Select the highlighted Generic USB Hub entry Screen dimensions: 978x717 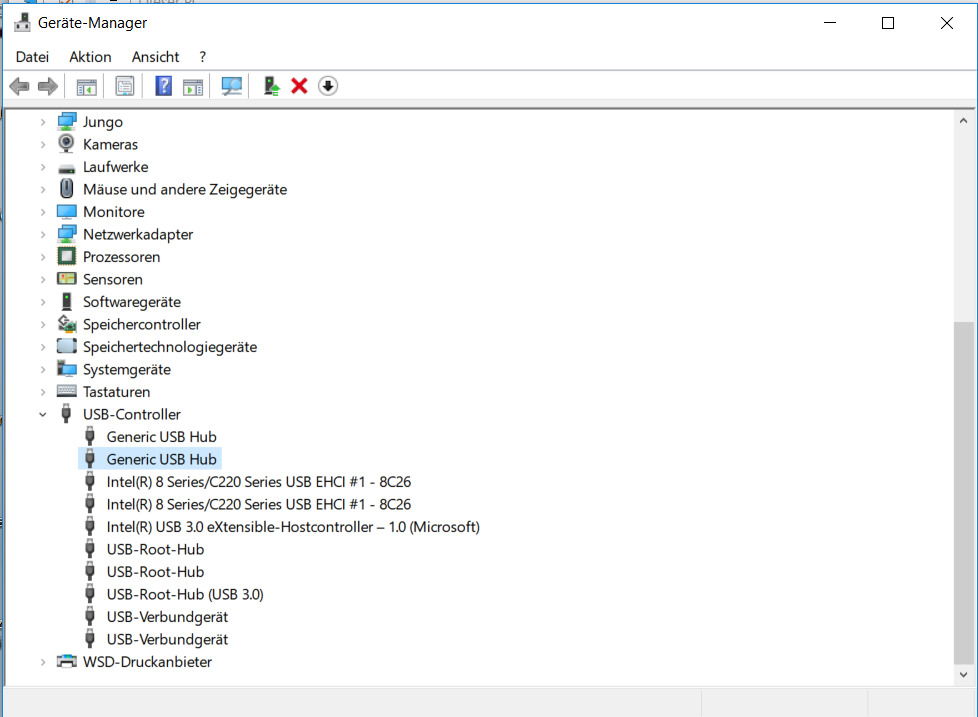coord(162,459)
